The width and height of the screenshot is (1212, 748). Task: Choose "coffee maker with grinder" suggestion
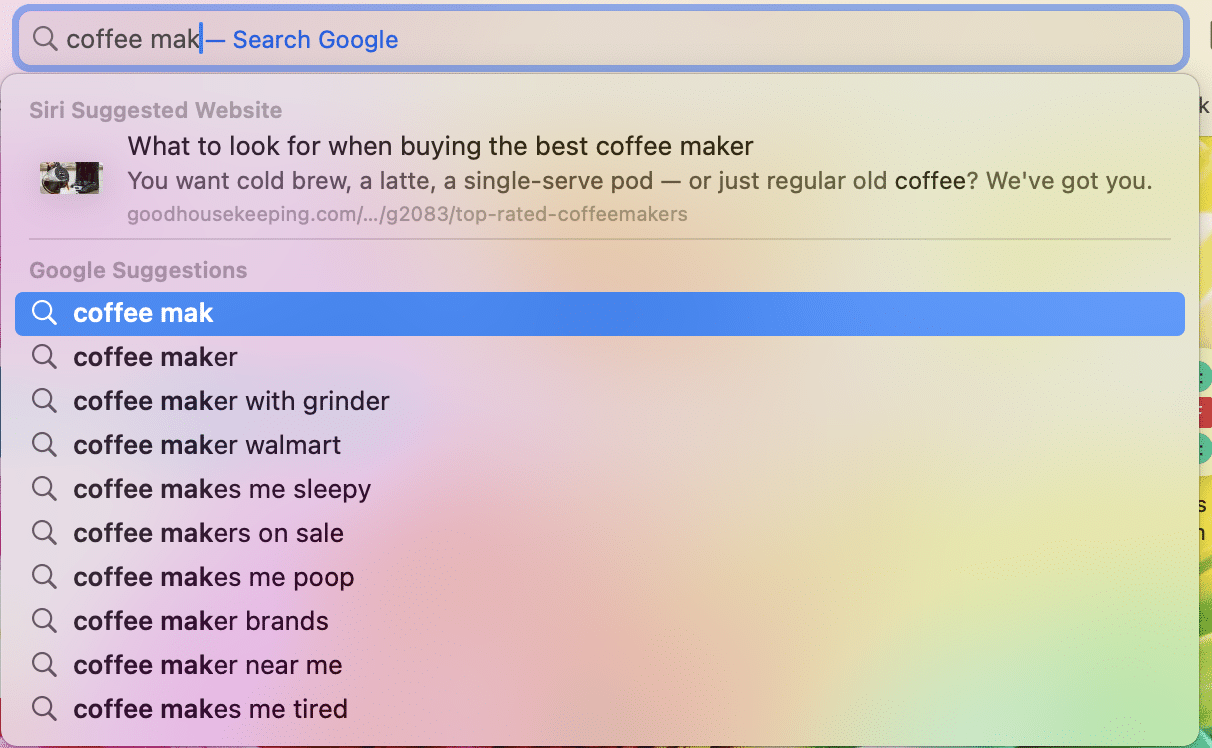(x=600, y=401)
